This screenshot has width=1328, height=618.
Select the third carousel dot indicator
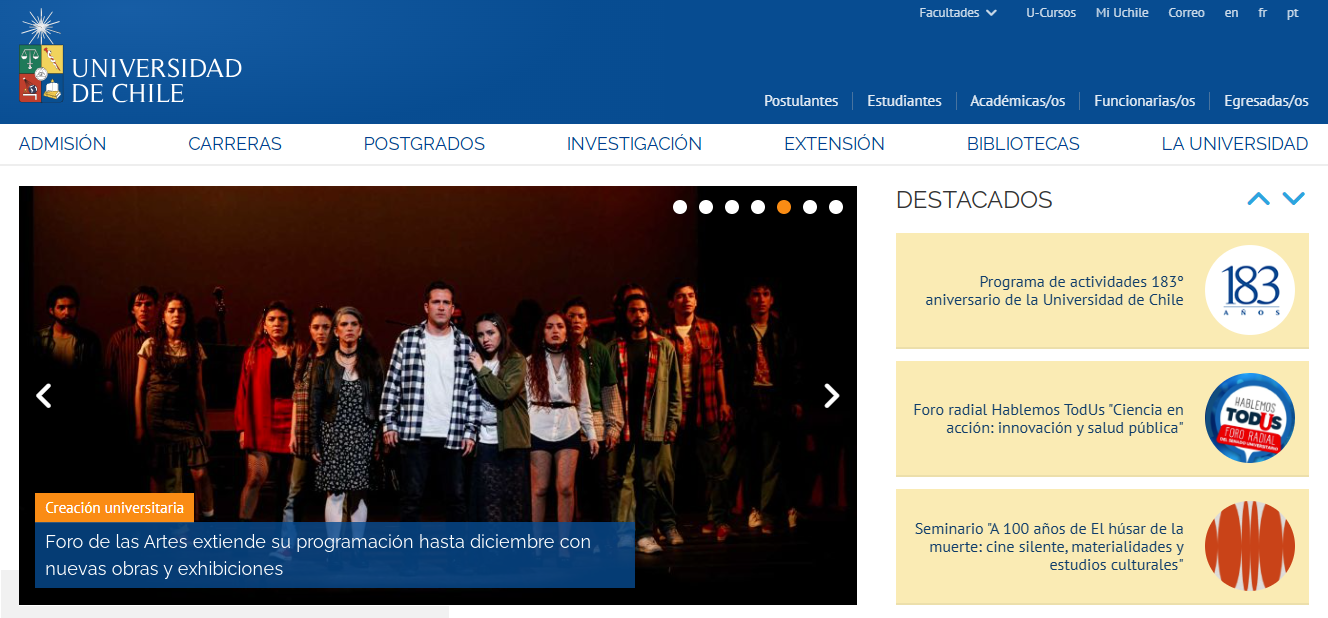coord(732,207)
